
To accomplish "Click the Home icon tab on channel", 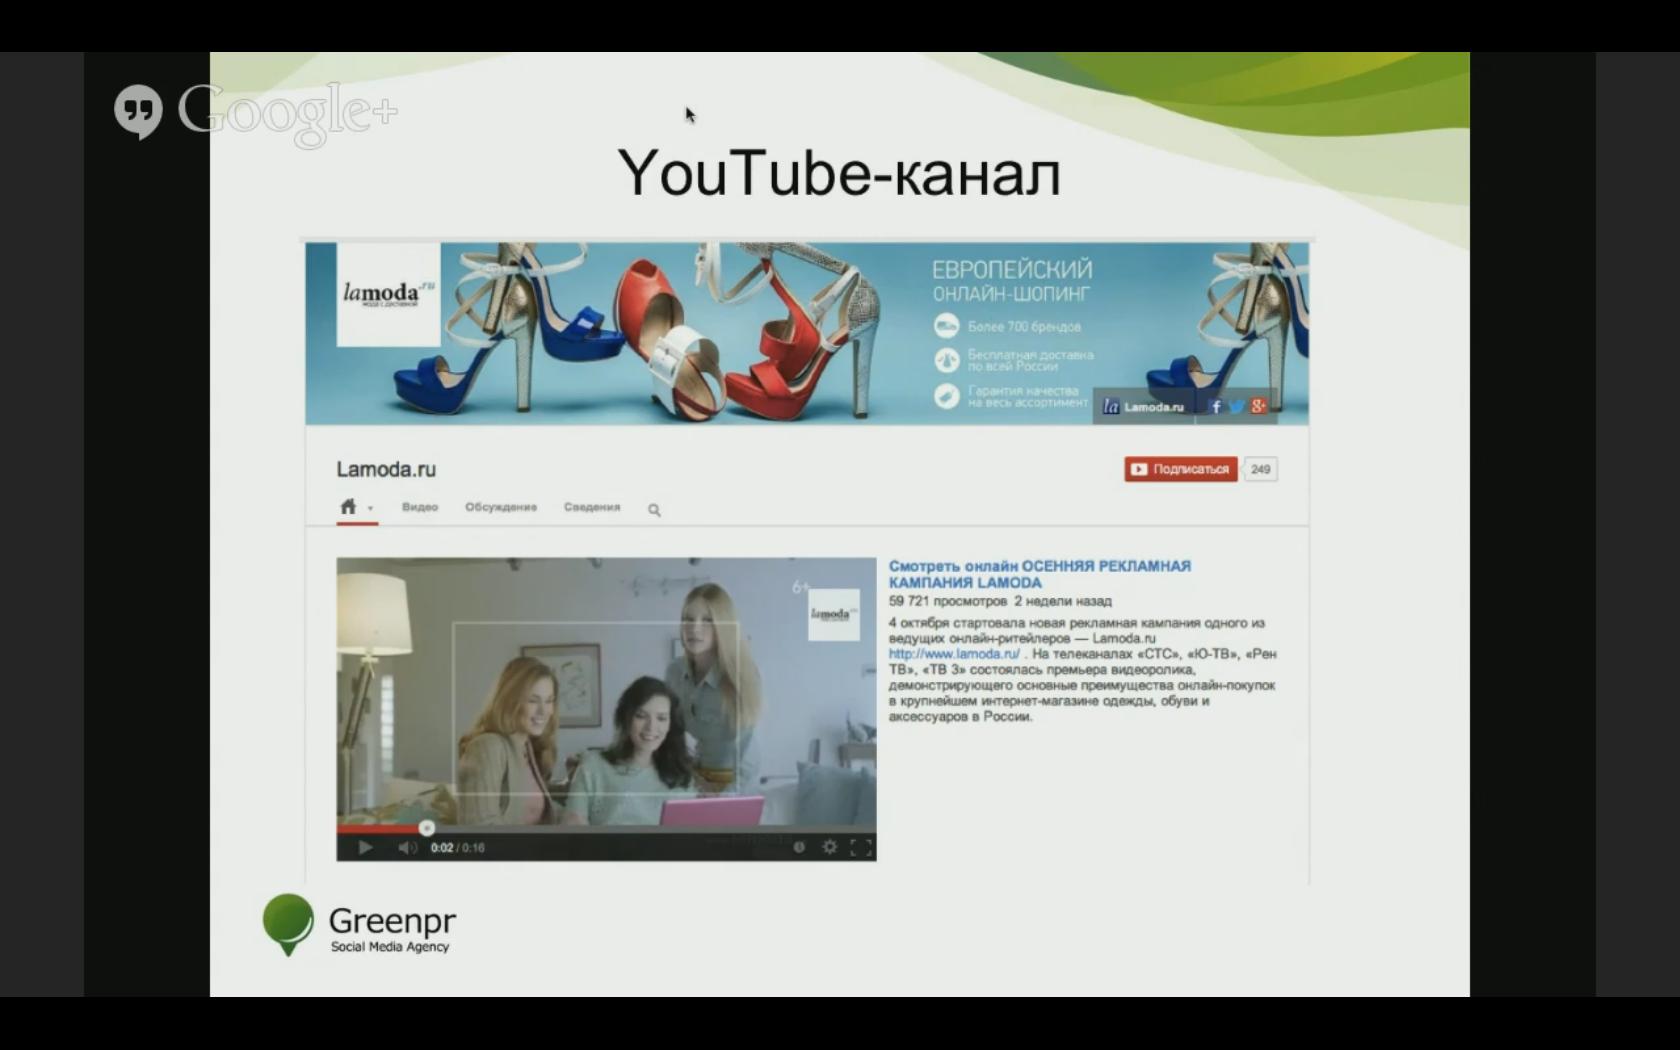I will click(x=348, y=507).
